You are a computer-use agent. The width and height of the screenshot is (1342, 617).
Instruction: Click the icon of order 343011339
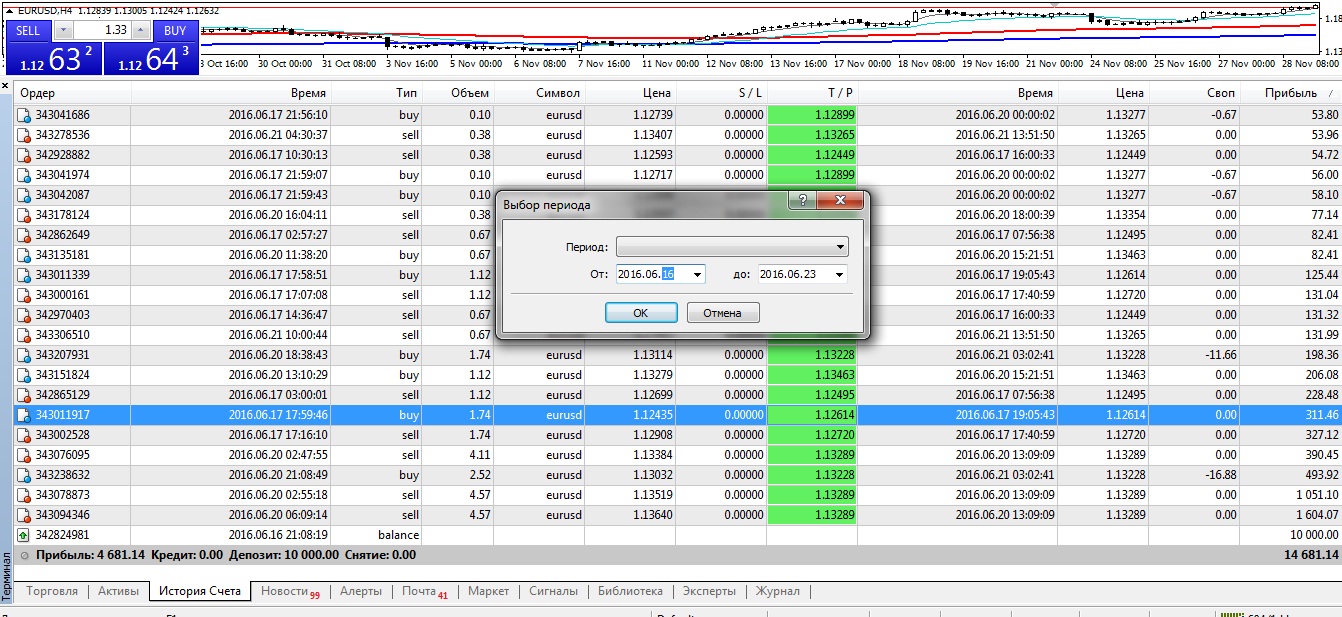click(24, 275)
